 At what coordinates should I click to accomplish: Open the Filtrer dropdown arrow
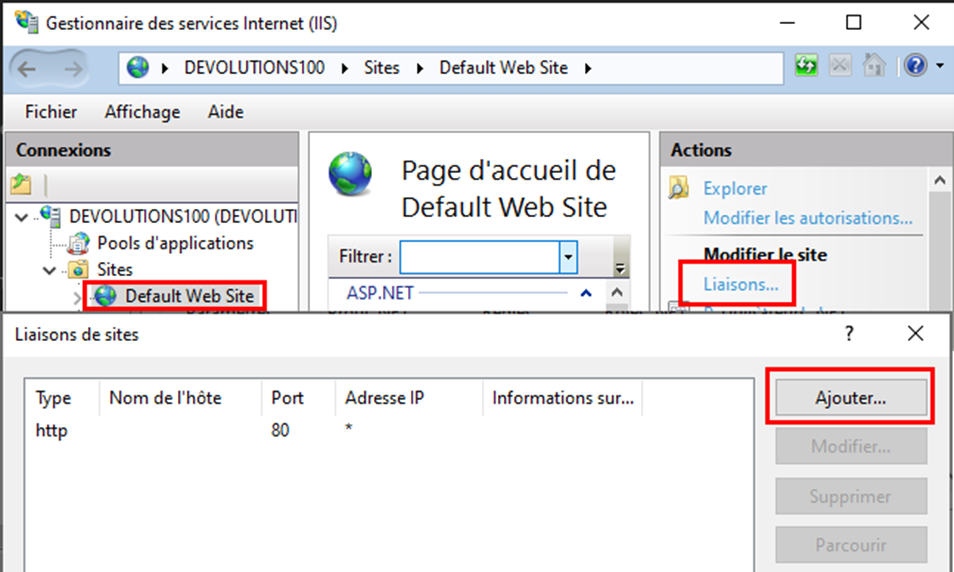tap(568, 257)
